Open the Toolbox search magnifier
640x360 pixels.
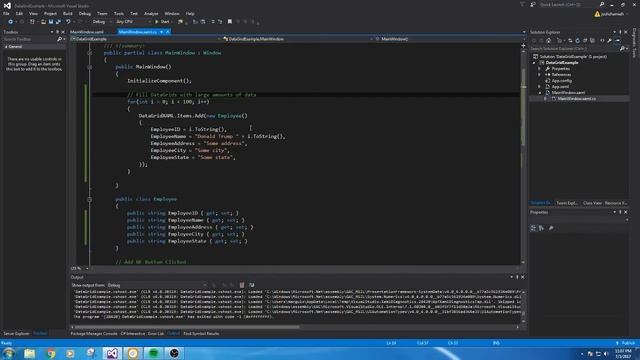tap(60, 39)
